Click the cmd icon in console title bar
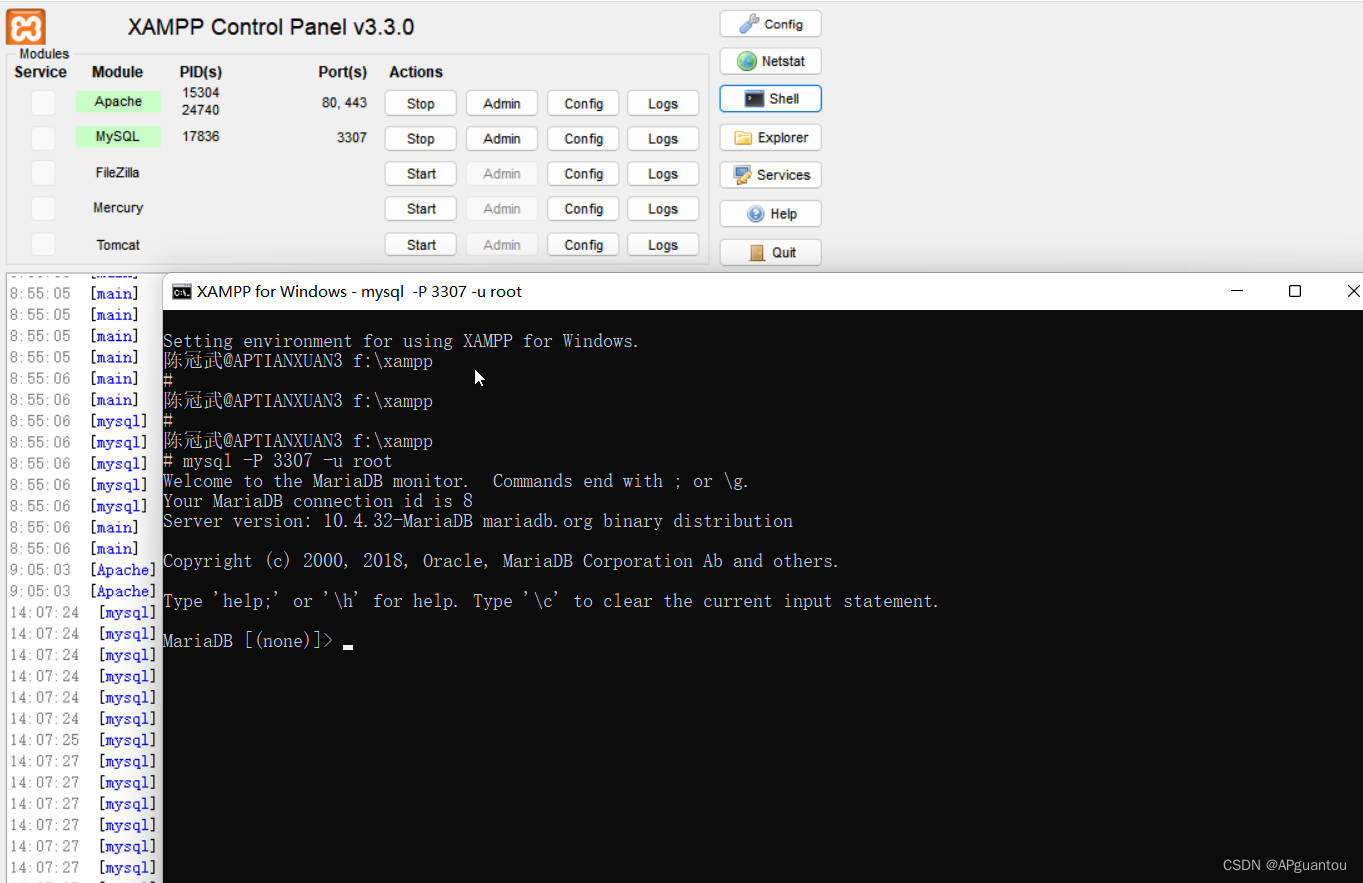The image size is (1363, 883). [x=181, y=292]
